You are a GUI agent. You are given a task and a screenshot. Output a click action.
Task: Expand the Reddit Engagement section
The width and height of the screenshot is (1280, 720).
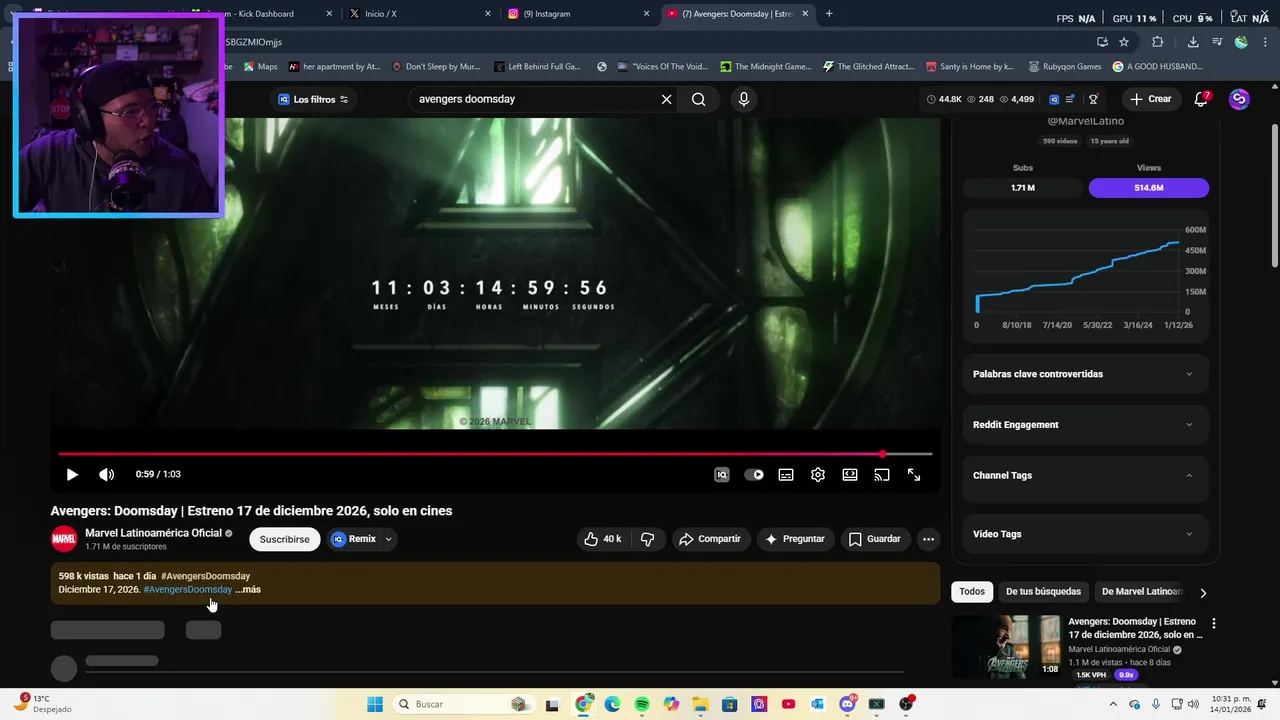coord(1085,425)
